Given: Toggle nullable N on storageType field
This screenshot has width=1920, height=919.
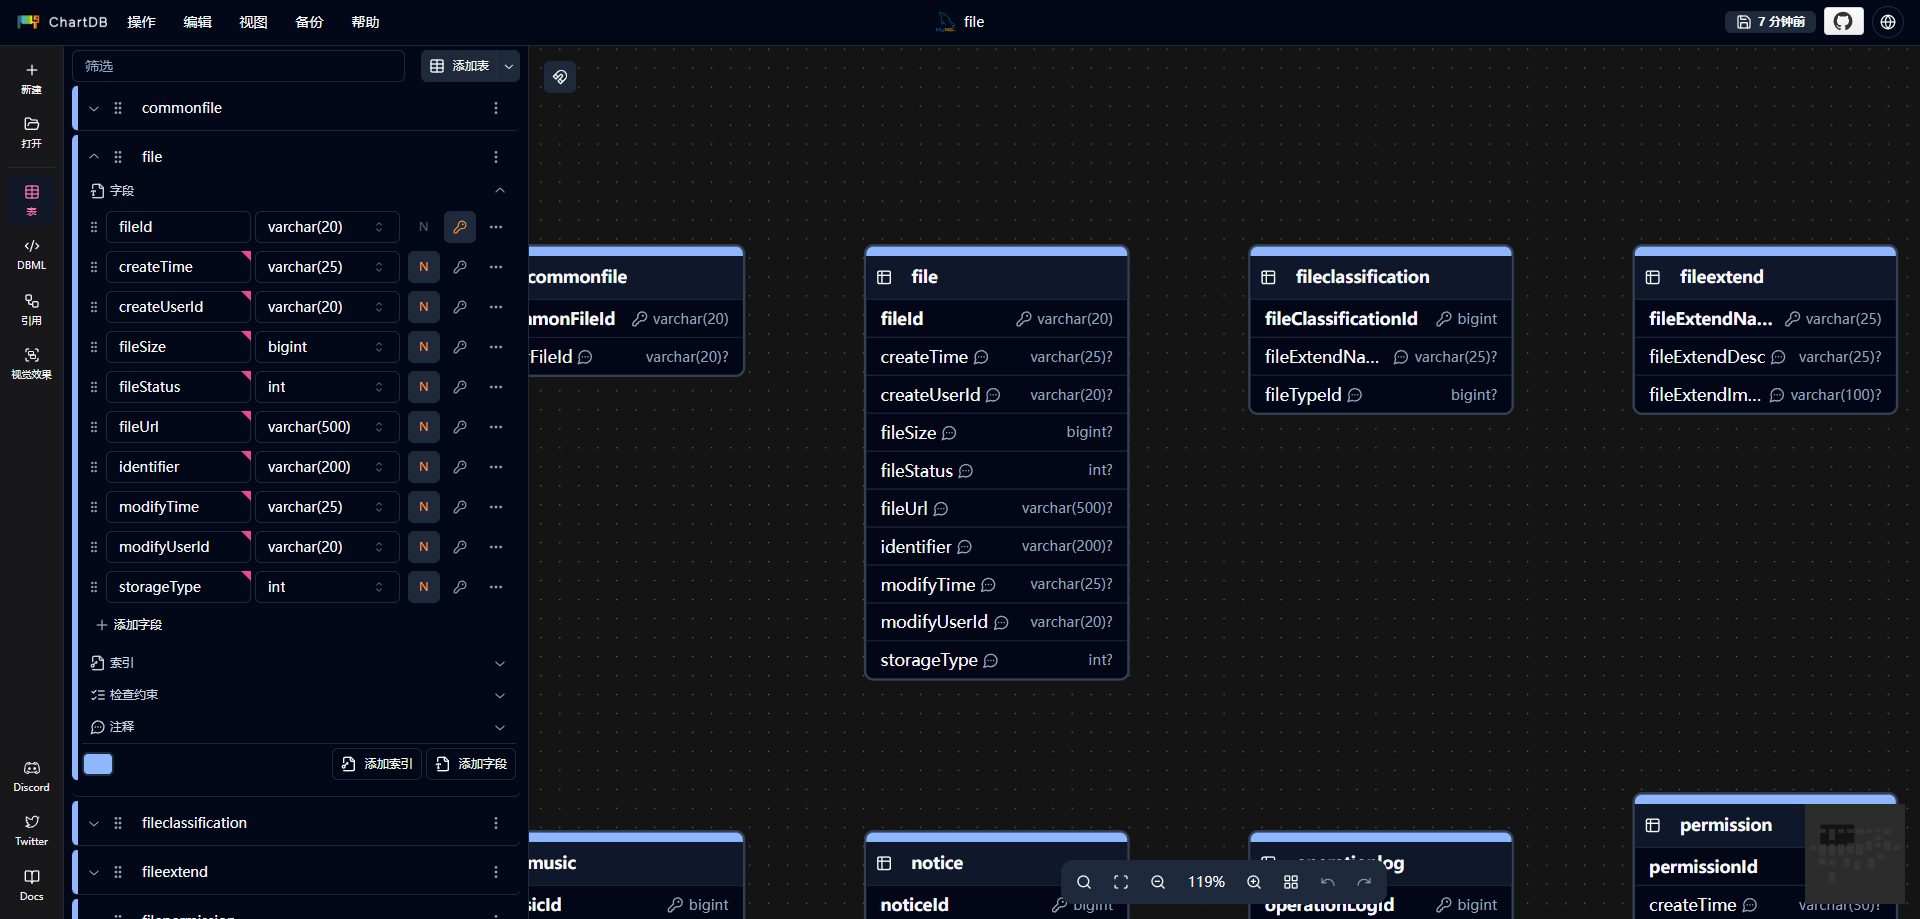Looking at the screenshot, I should coord(424,587).
